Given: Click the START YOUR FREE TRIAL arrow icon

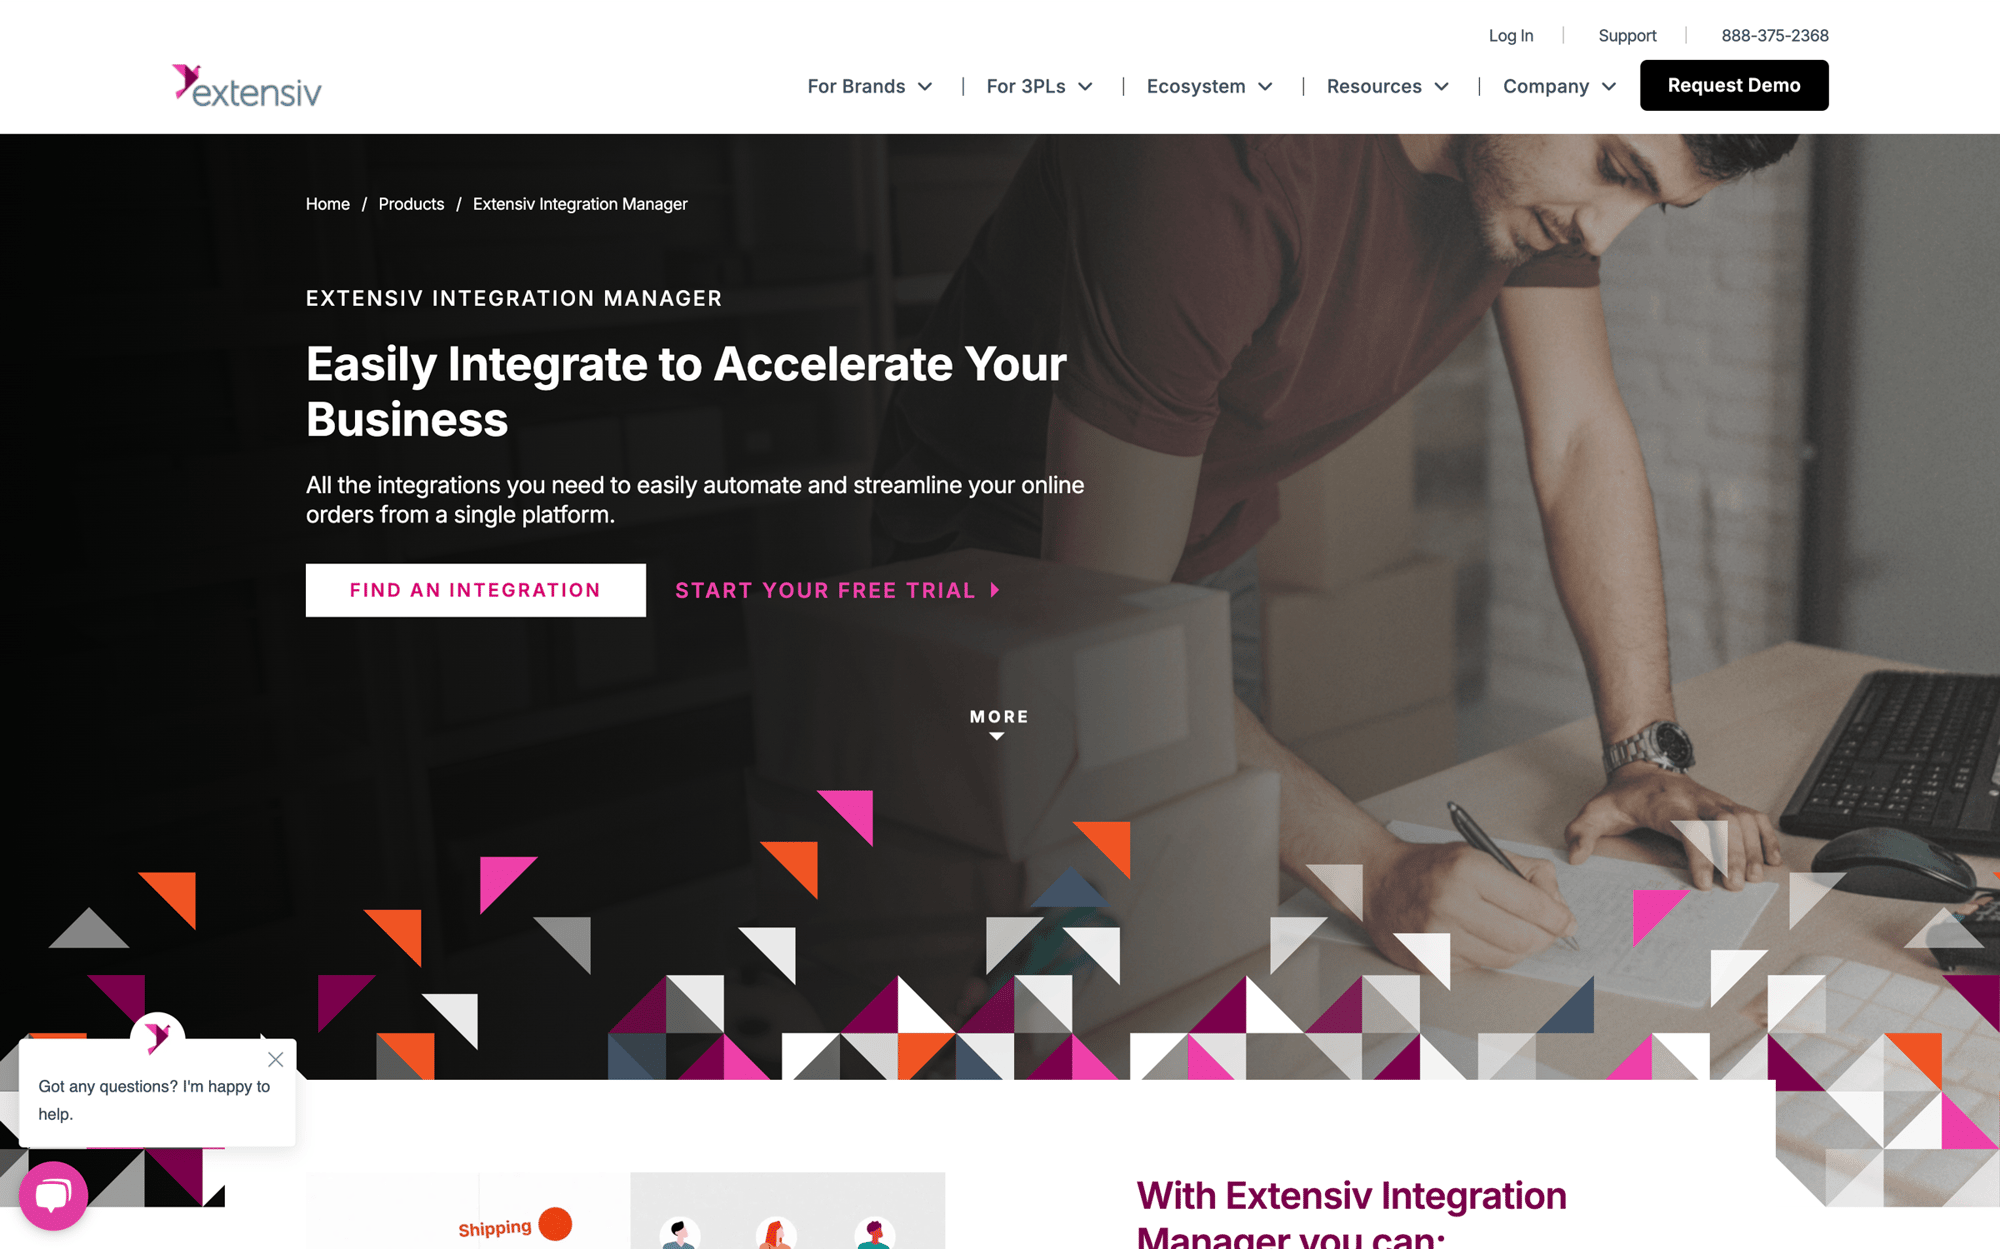Looking at the screenshot, I should (x=999, y=589).
